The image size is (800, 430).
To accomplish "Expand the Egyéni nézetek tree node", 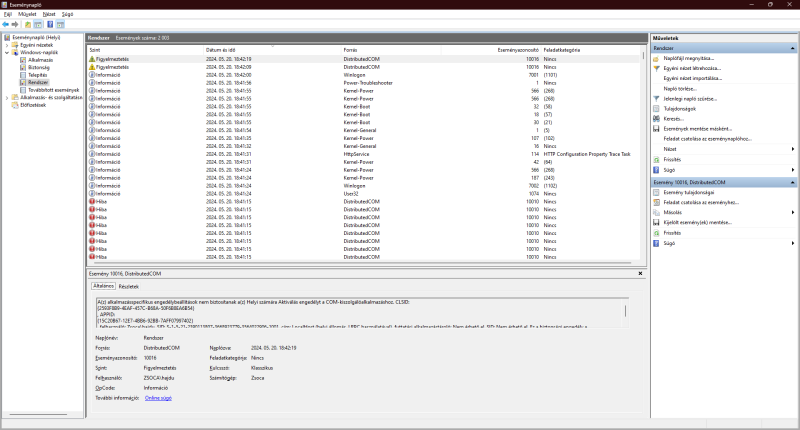I will (x=7, y=45).
